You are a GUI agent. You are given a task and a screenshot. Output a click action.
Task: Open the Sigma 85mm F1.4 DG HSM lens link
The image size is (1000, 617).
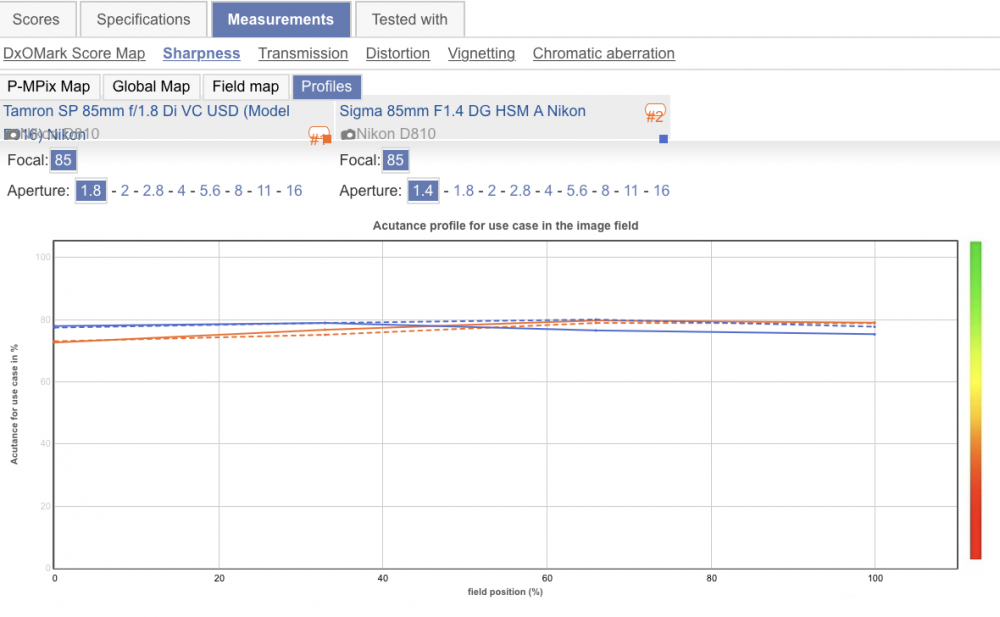462,111
